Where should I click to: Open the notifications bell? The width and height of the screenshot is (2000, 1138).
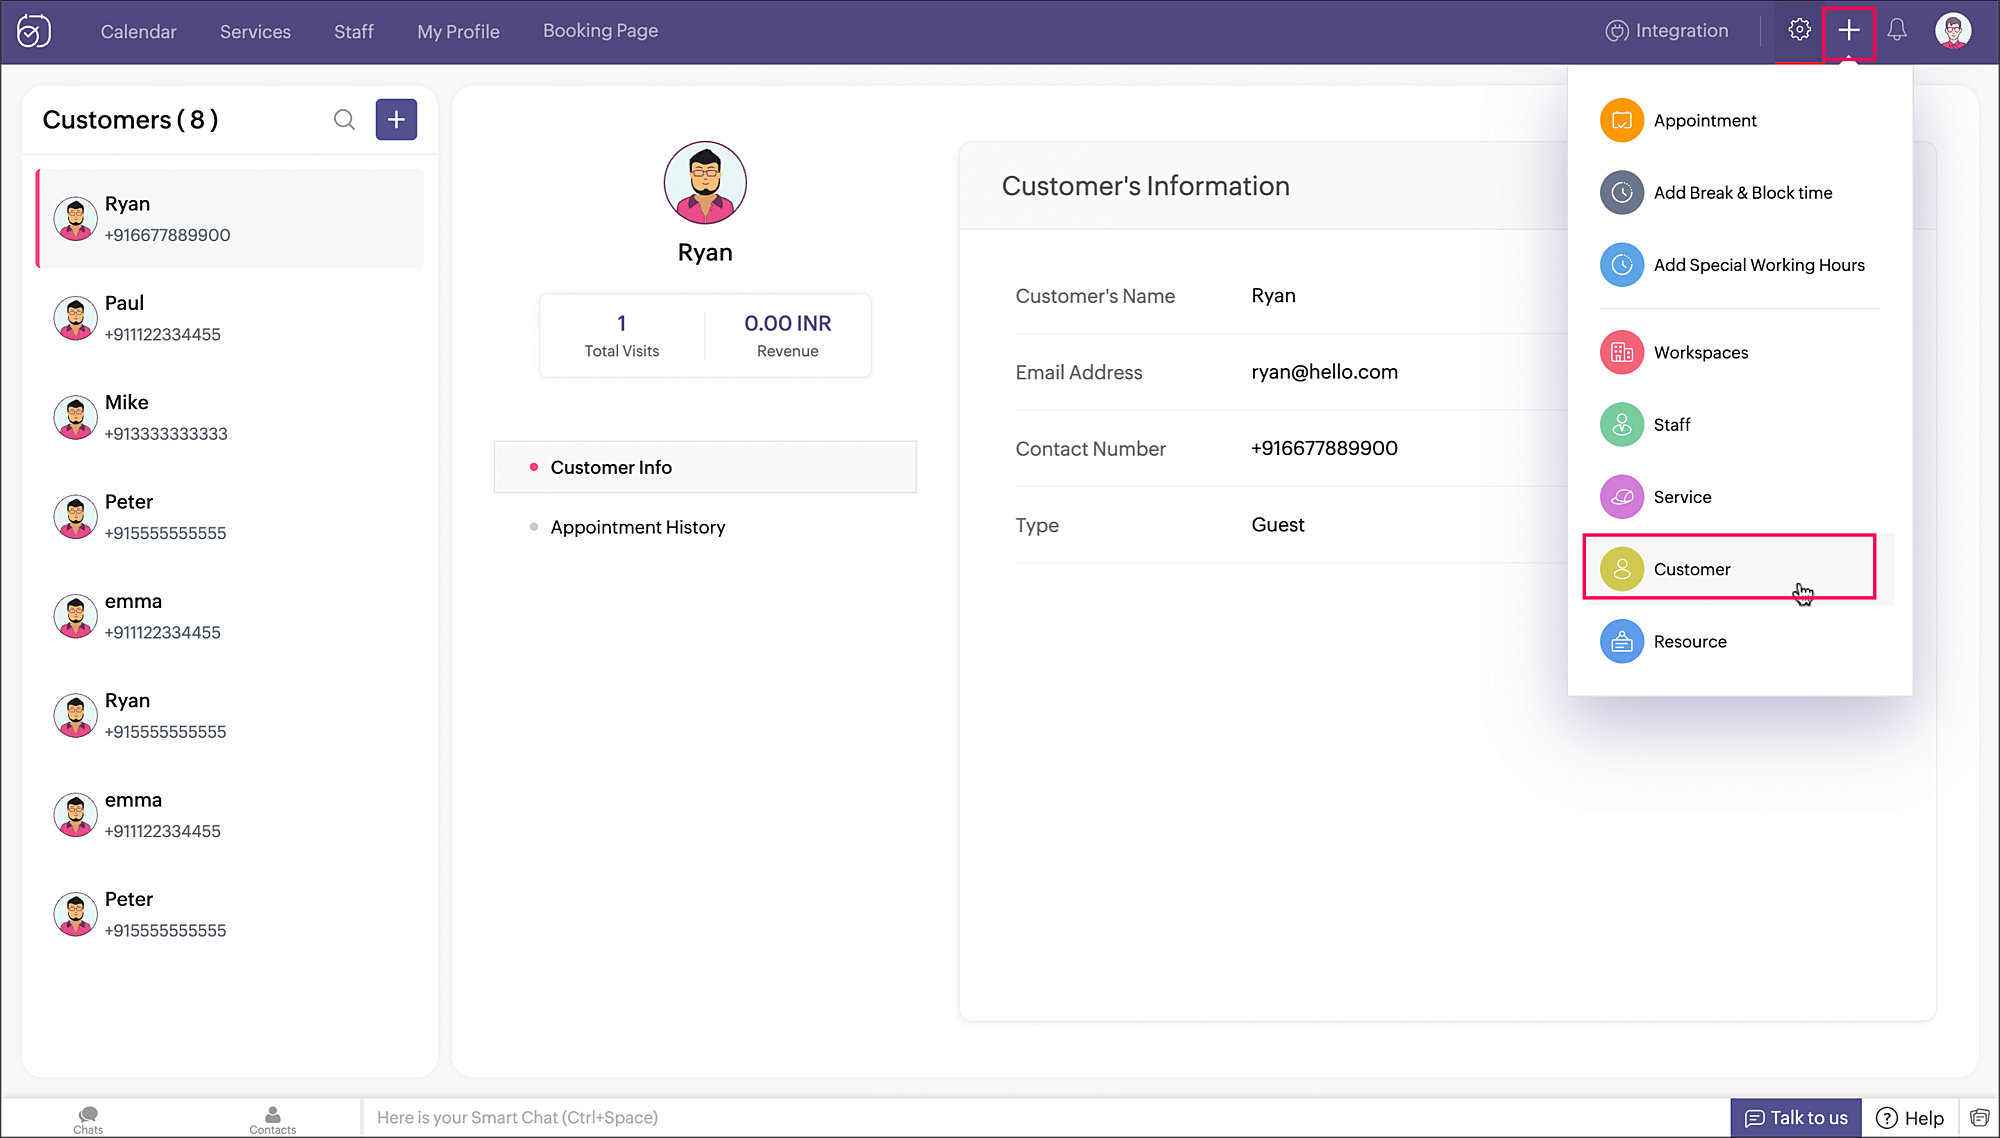click(1897, 30)
